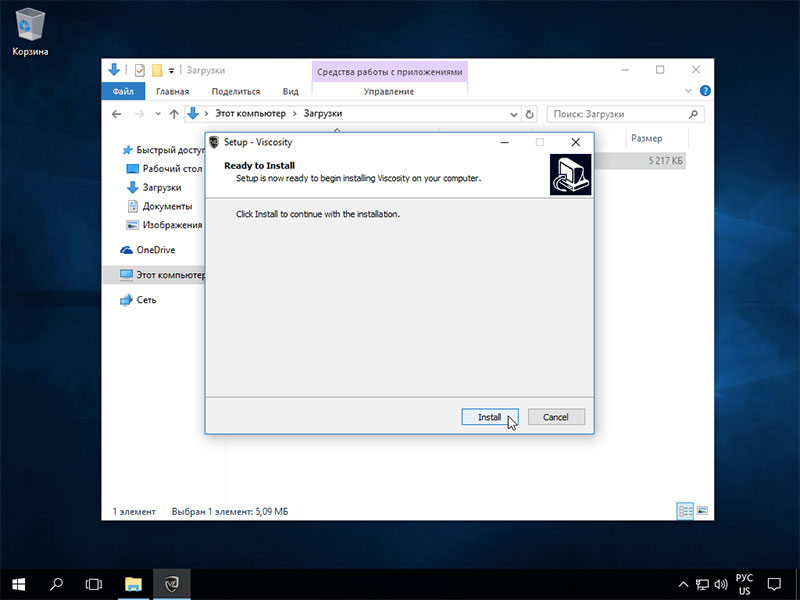Collapse the ribbon with the chevron arrow
The image size is (800, 600).
click(688, 91)
